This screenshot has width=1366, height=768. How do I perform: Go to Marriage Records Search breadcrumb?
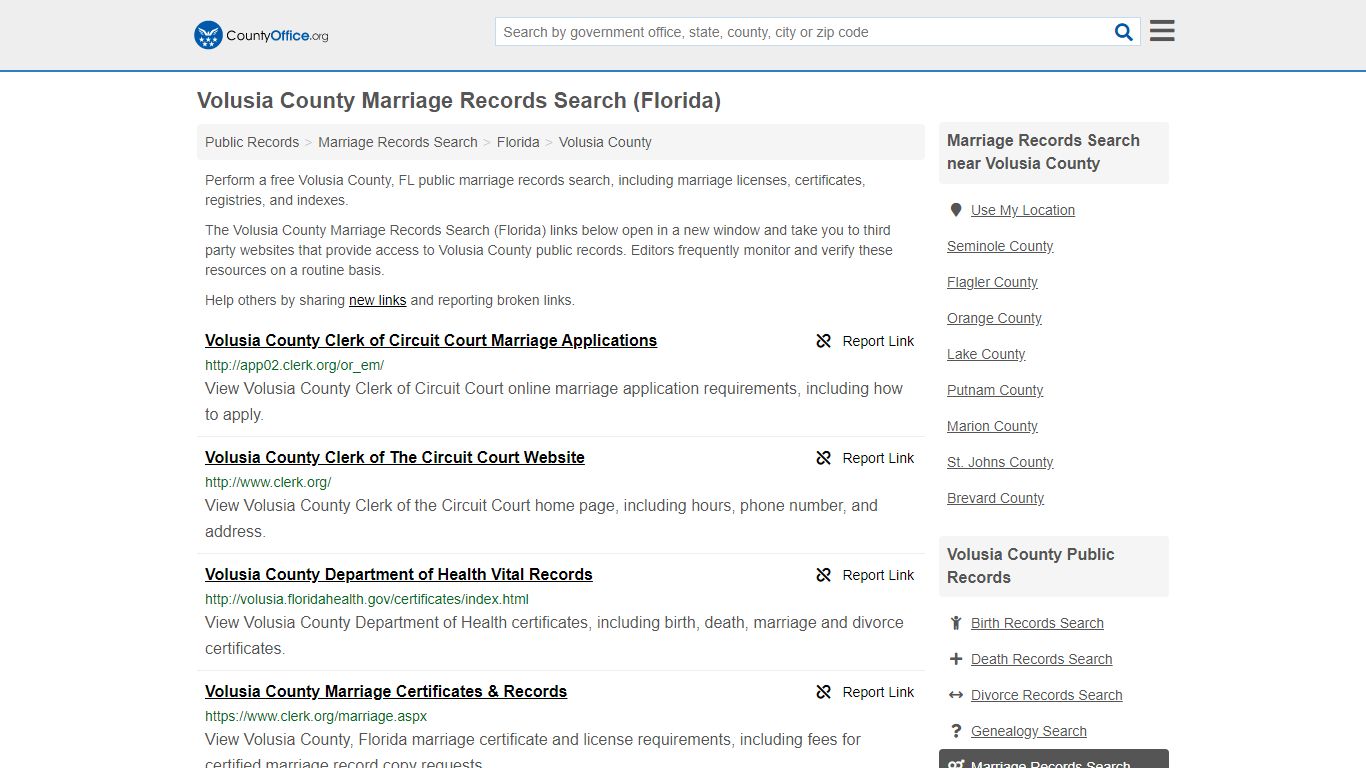[x=398, y=142]
